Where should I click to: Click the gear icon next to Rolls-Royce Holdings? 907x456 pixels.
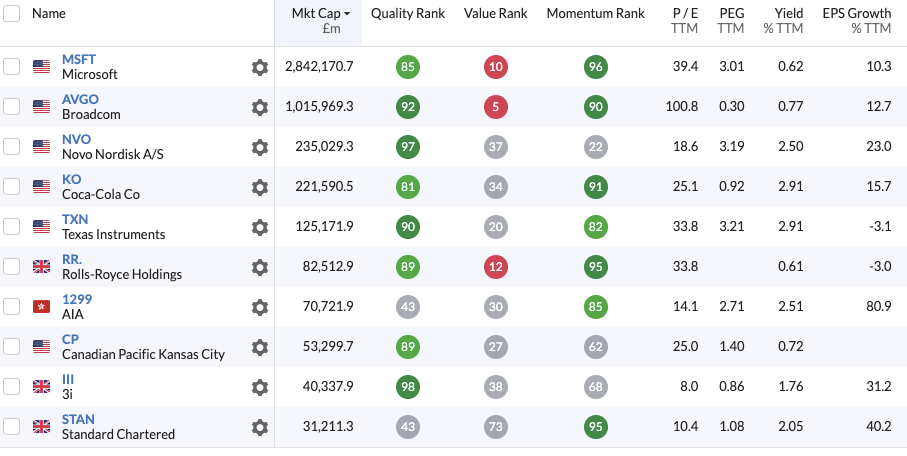(260, 267)
